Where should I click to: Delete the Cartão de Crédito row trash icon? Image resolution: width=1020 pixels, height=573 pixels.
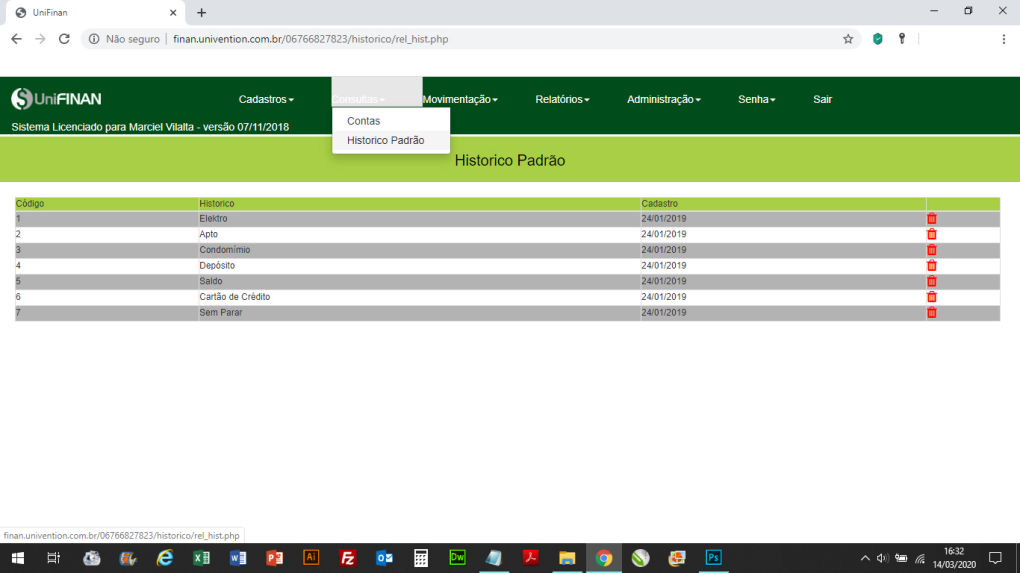(x=932, y=297)
